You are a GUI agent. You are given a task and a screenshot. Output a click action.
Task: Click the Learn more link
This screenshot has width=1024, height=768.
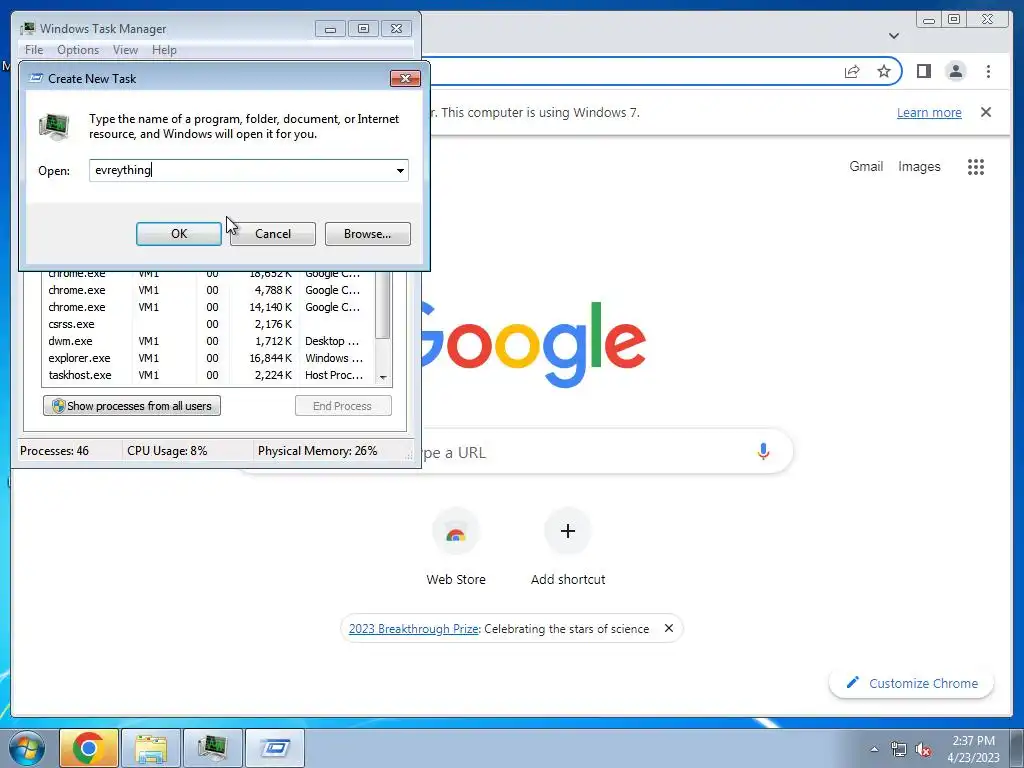point(929,112)
